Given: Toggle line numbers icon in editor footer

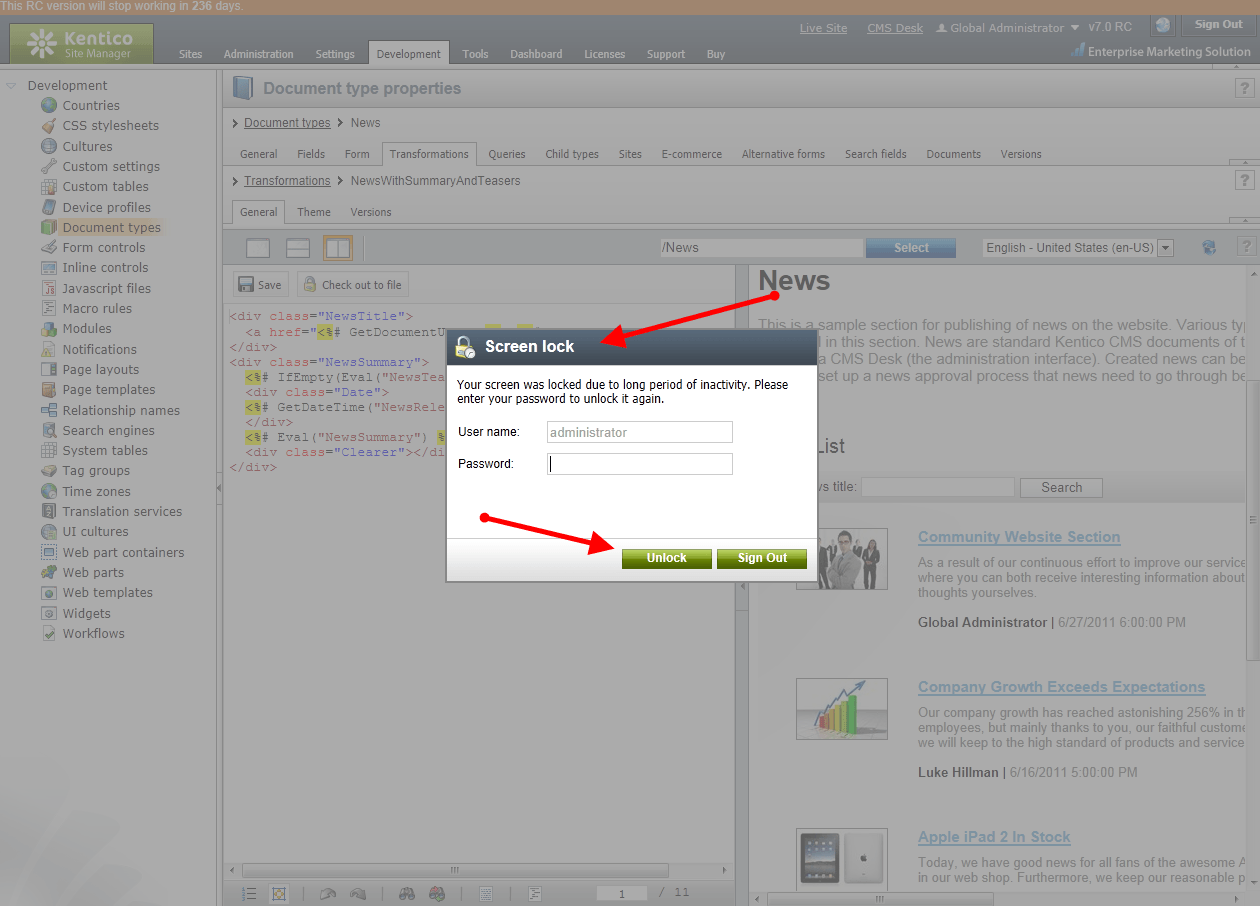Looking at the screenshot, I should (250, 894).
